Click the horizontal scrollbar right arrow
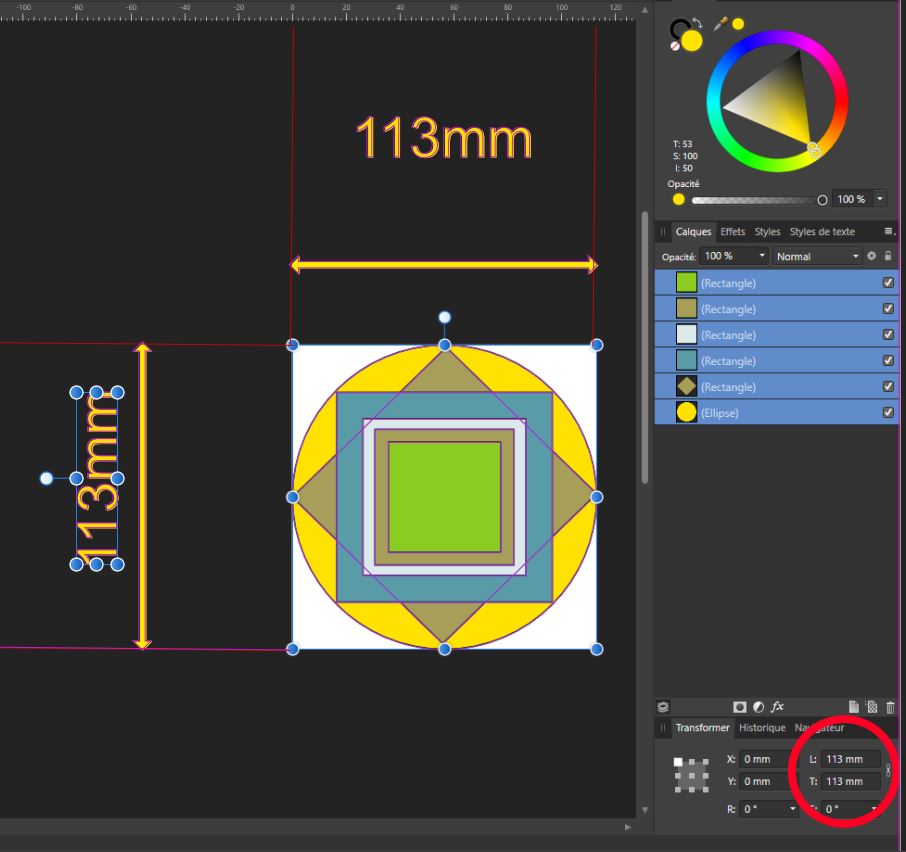906x852 pixels. (628, 827)
